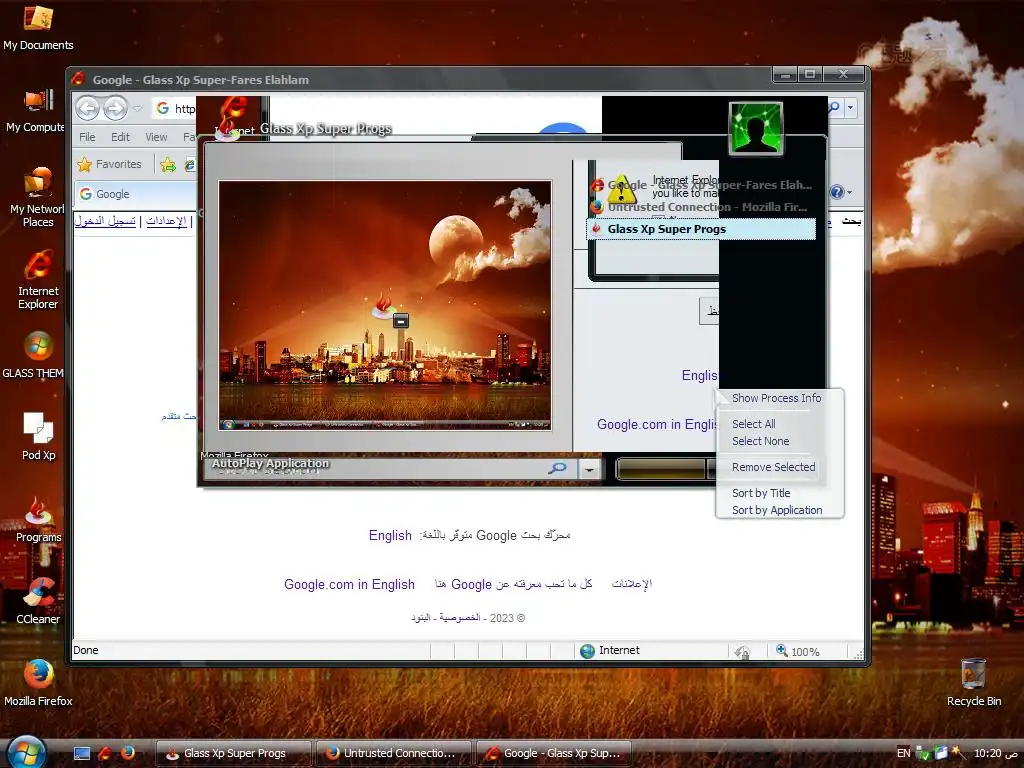Open the Windows Start orb
Viewport: 1024px width, 768px height.
click(x=25, y=751)
